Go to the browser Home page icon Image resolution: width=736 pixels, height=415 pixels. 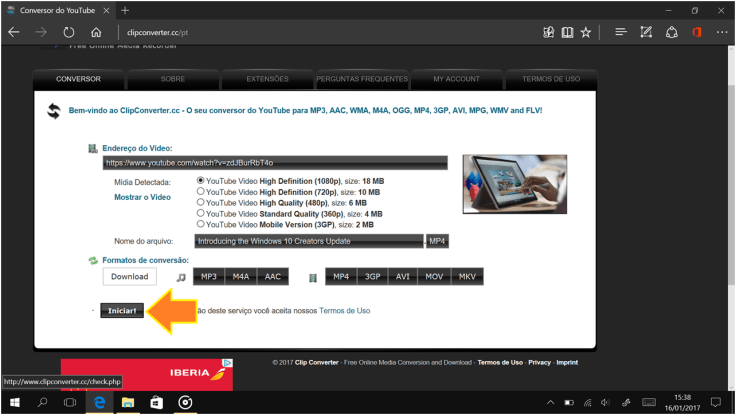click(x=96, y=32)
